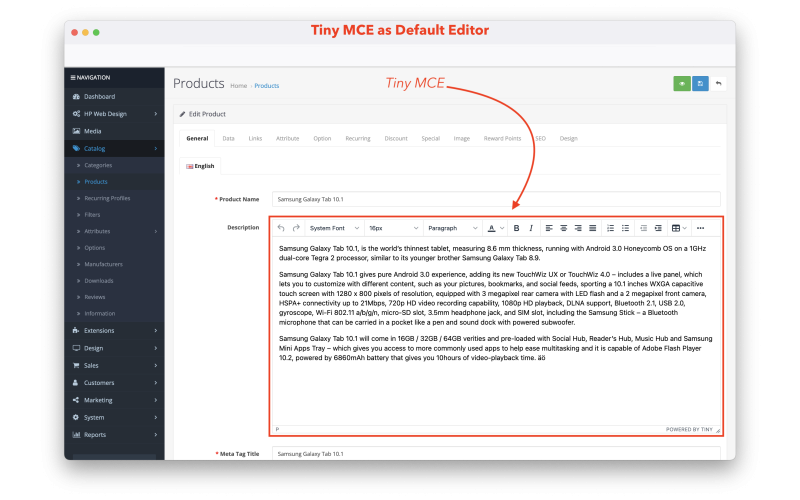Viewport: 800px width, 500px height.
Task: Expand the Reports menu
Action: [x=114, y=435]
